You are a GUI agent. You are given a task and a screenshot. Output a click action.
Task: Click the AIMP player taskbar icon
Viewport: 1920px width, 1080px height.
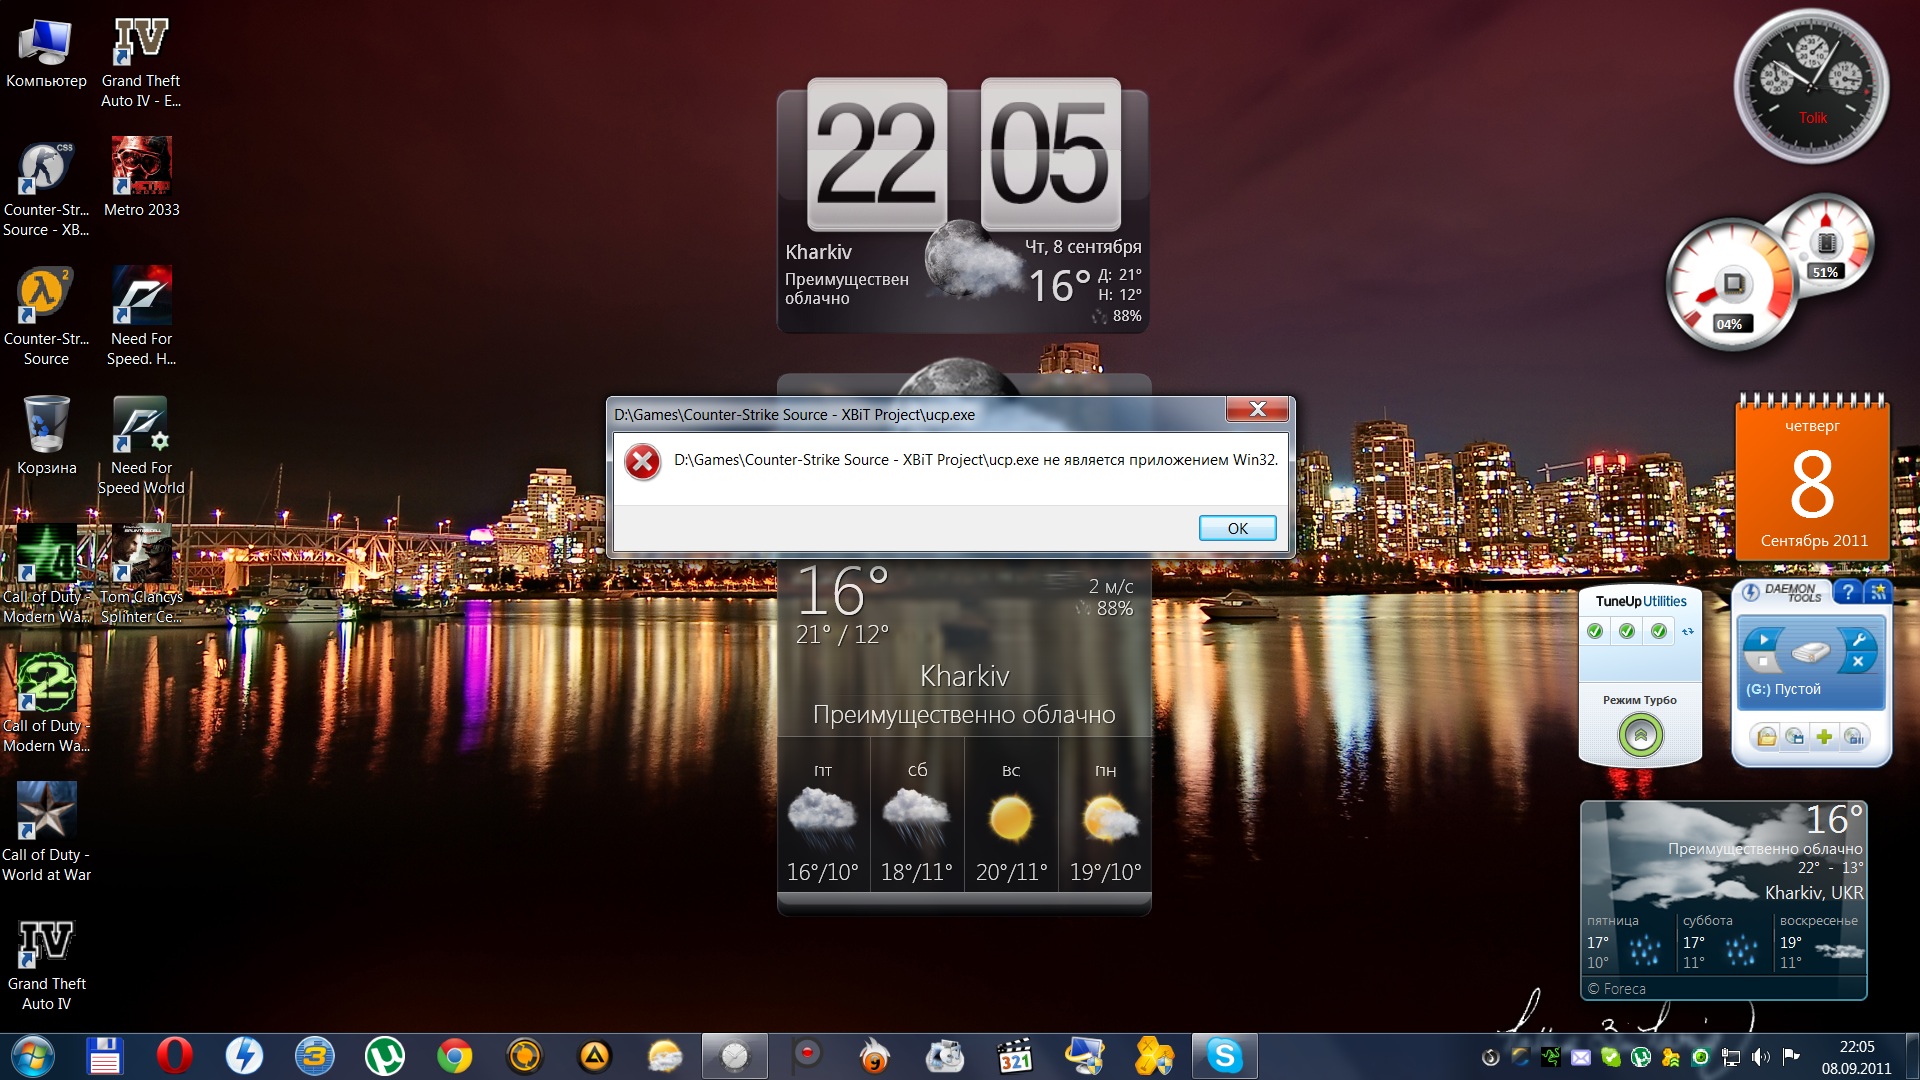click(x=595, y=1056)
